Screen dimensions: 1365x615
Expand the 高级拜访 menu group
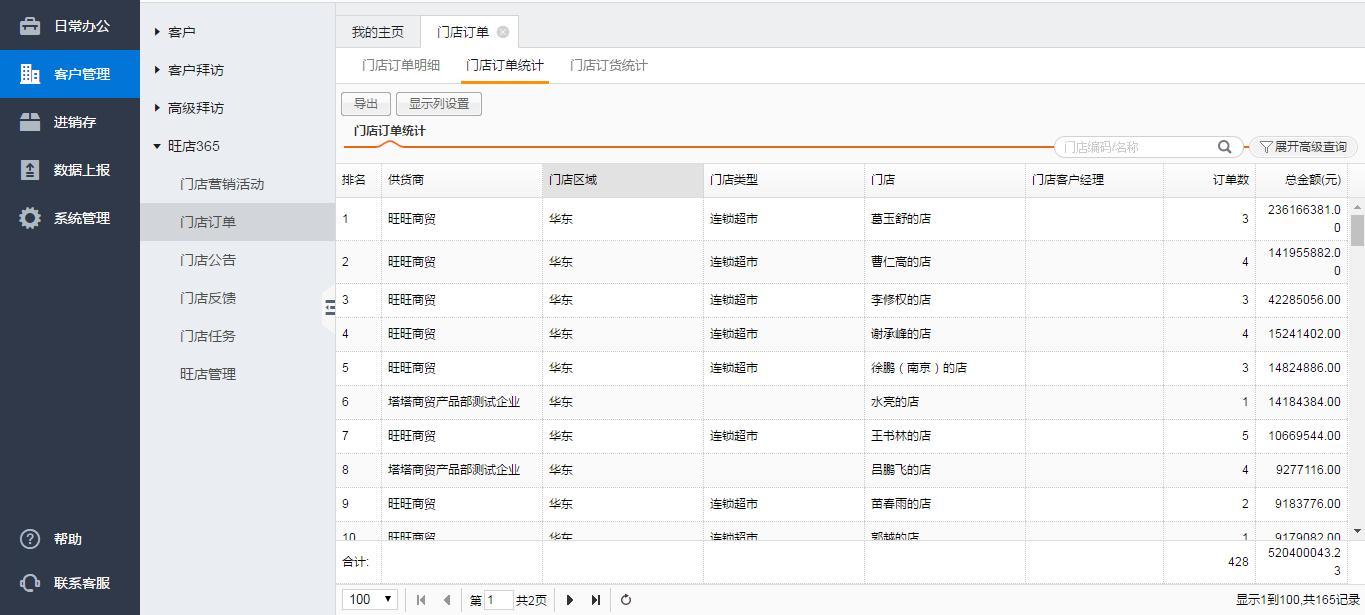[x=158, y=108]
